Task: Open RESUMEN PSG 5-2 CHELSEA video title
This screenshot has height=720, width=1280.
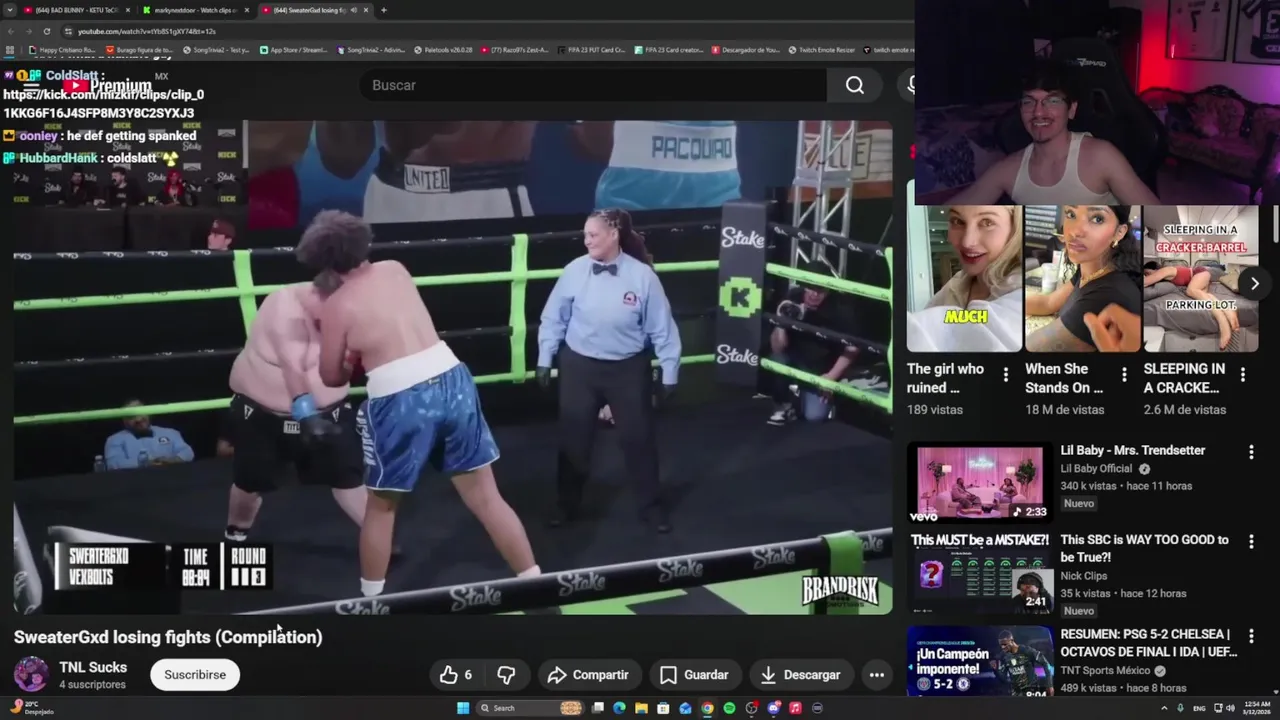Action: (x=1148, y=643)
